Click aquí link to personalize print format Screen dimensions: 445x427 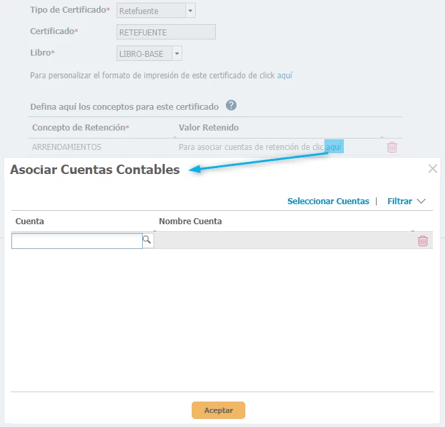click(285, 75)
